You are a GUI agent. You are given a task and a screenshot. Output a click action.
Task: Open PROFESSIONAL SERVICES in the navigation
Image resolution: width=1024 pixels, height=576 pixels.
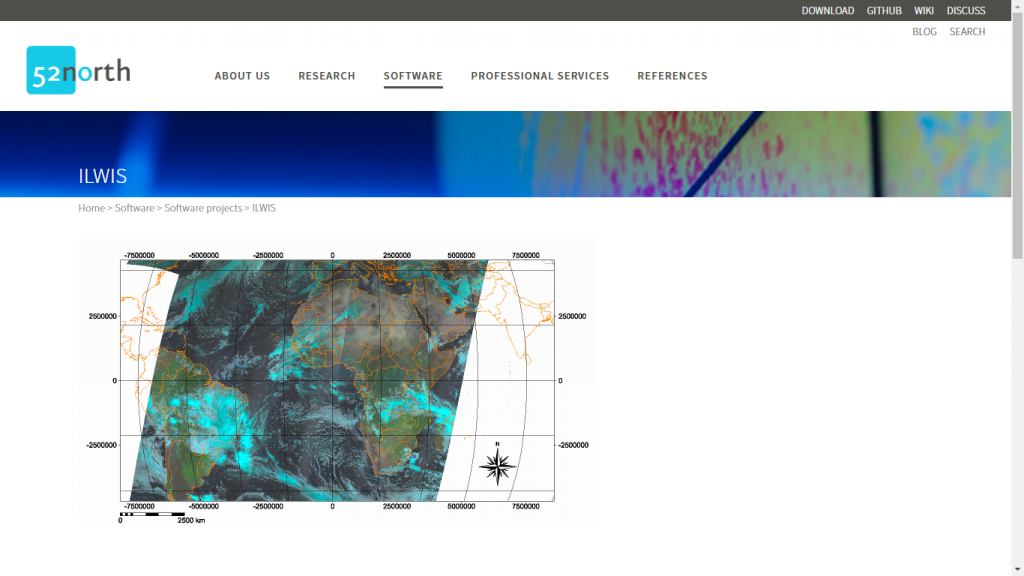point(540,76)
